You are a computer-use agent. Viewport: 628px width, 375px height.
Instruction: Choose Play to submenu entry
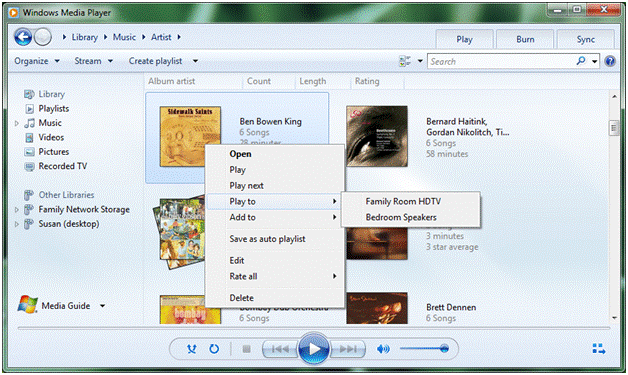(275, 202)
